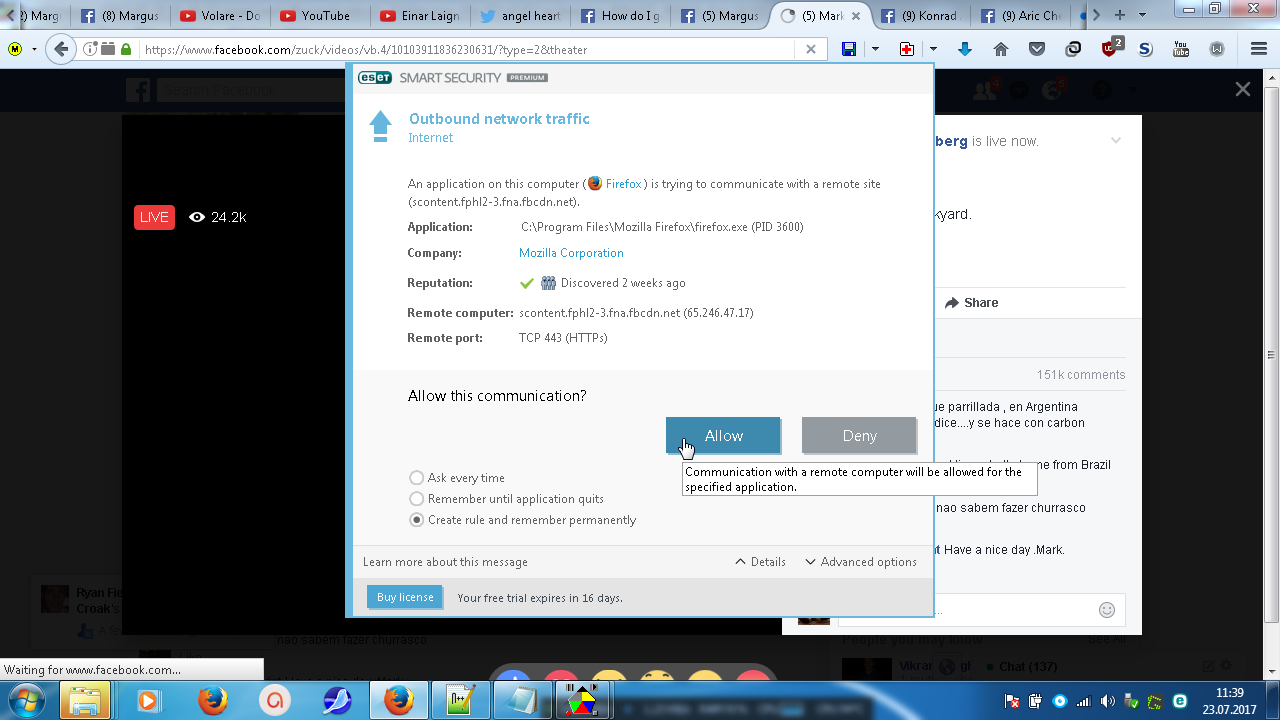Click the LIVE badge on the video
This screenshot has height=720, width=1280.
coord(154,217)
